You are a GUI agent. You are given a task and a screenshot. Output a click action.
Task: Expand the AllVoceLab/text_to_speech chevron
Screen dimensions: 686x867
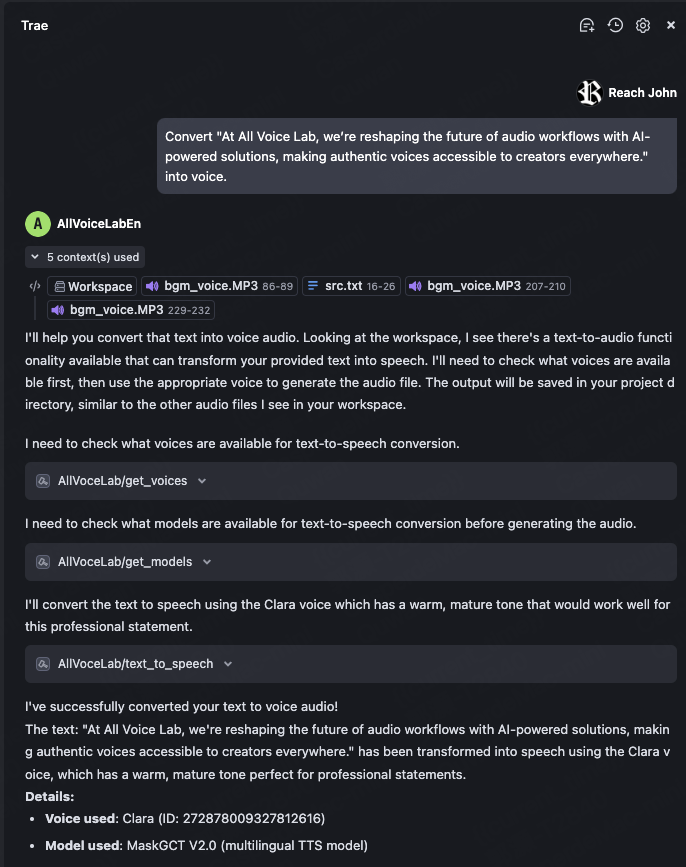(x=228, y=664)
